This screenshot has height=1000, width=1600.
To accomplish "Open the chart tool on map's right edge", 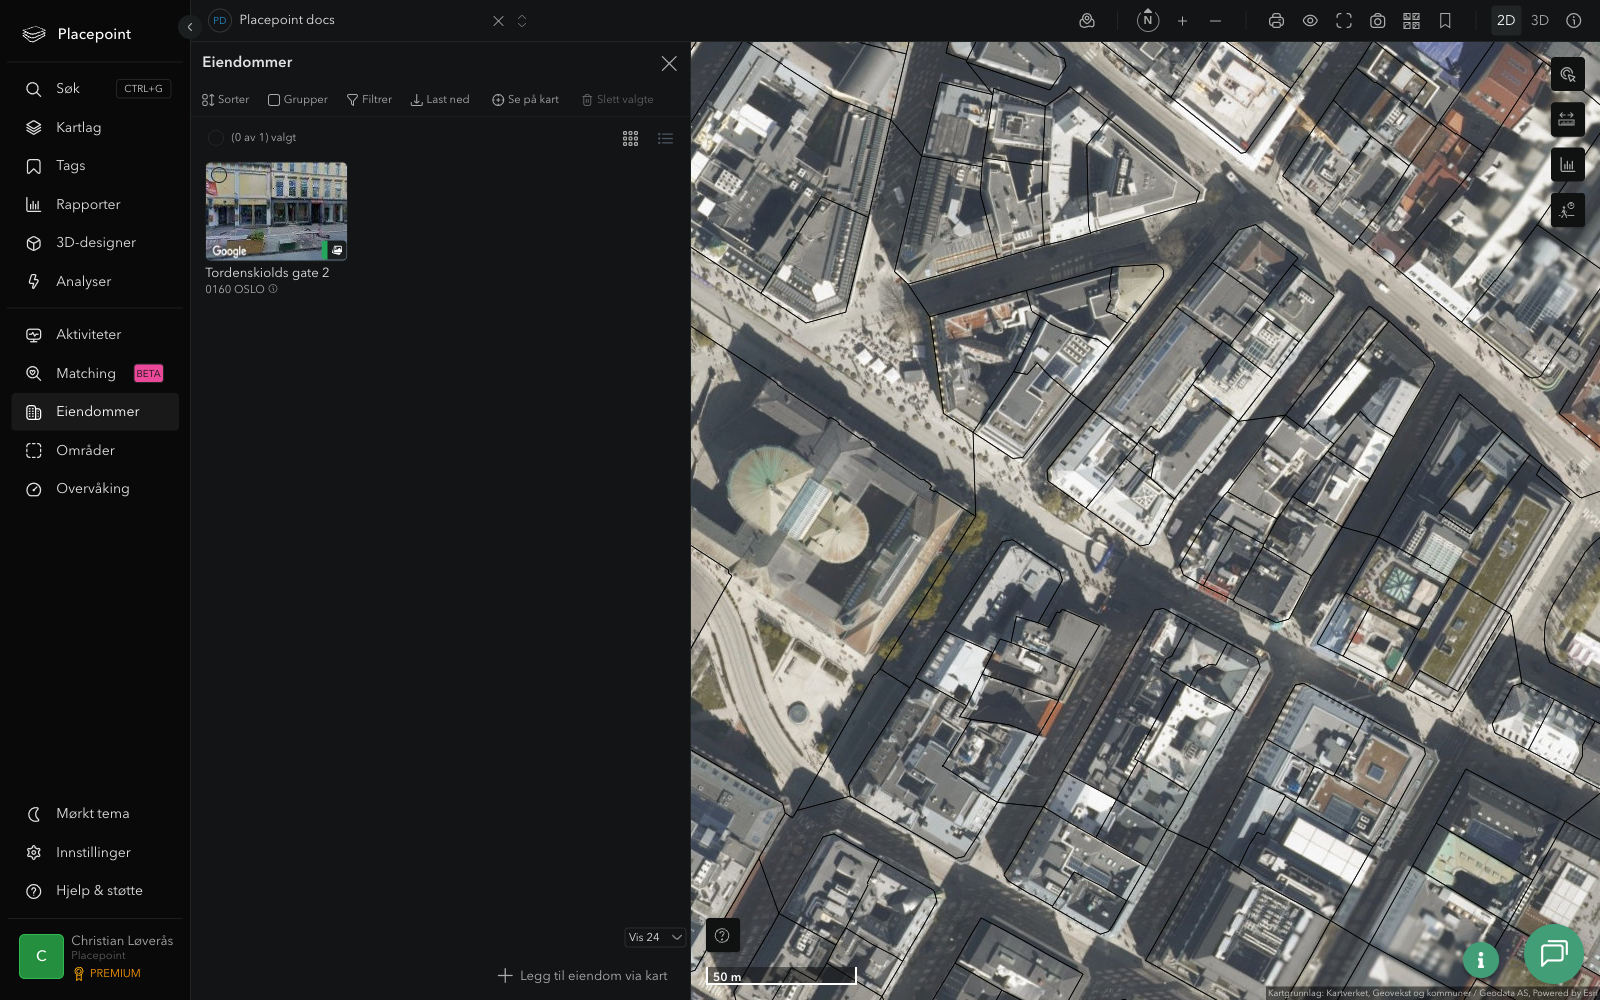I will coord(1567,165).
